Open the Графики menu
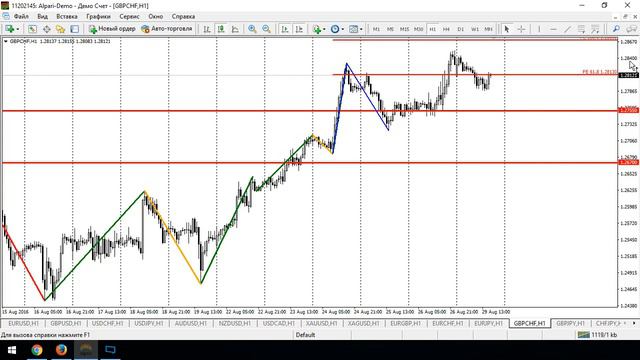The height and width of the screenshot is (360, 640). pos(98,16)
